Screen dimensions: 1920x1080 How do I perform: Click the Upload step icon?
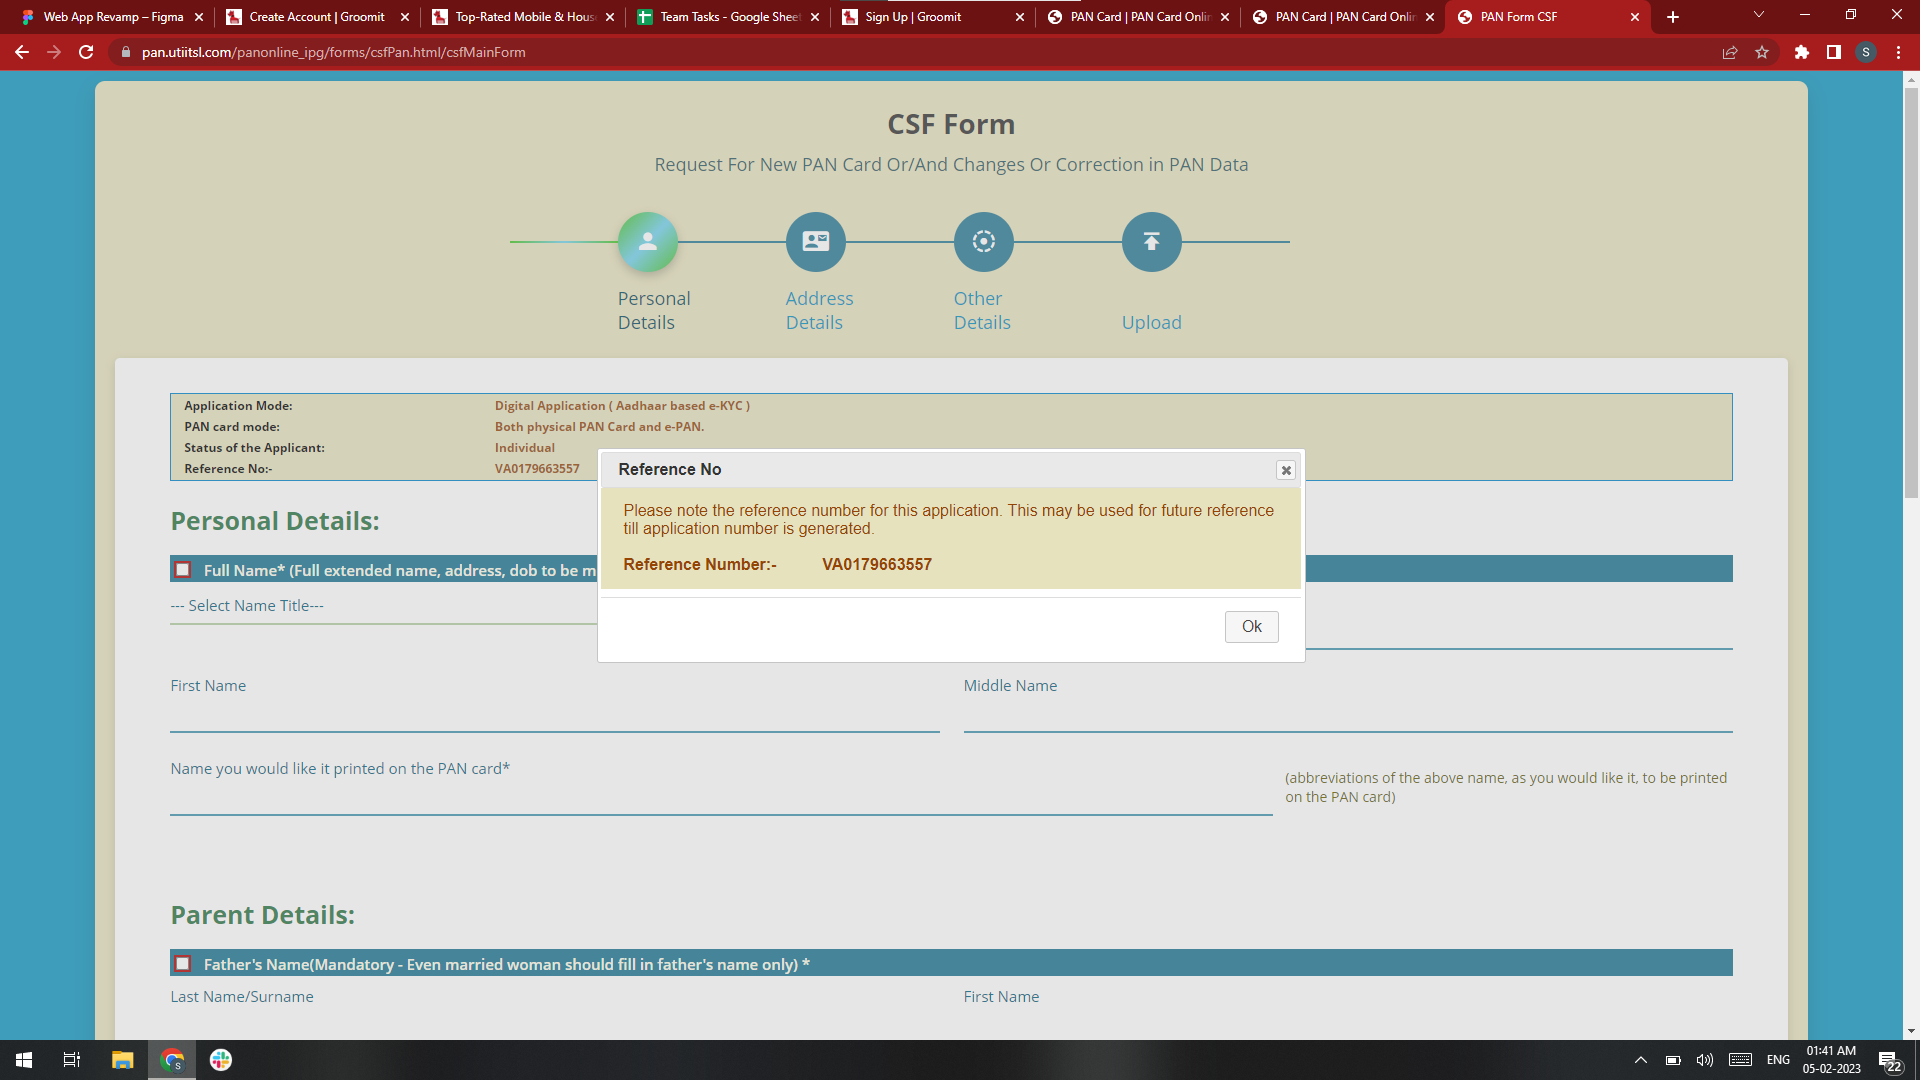1151,242
